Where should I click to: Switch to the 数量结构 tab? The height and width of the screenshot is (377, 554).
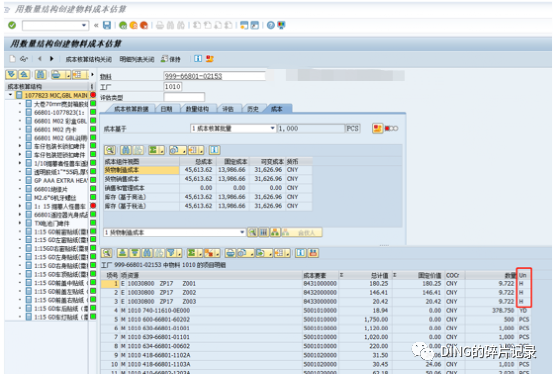197,109
